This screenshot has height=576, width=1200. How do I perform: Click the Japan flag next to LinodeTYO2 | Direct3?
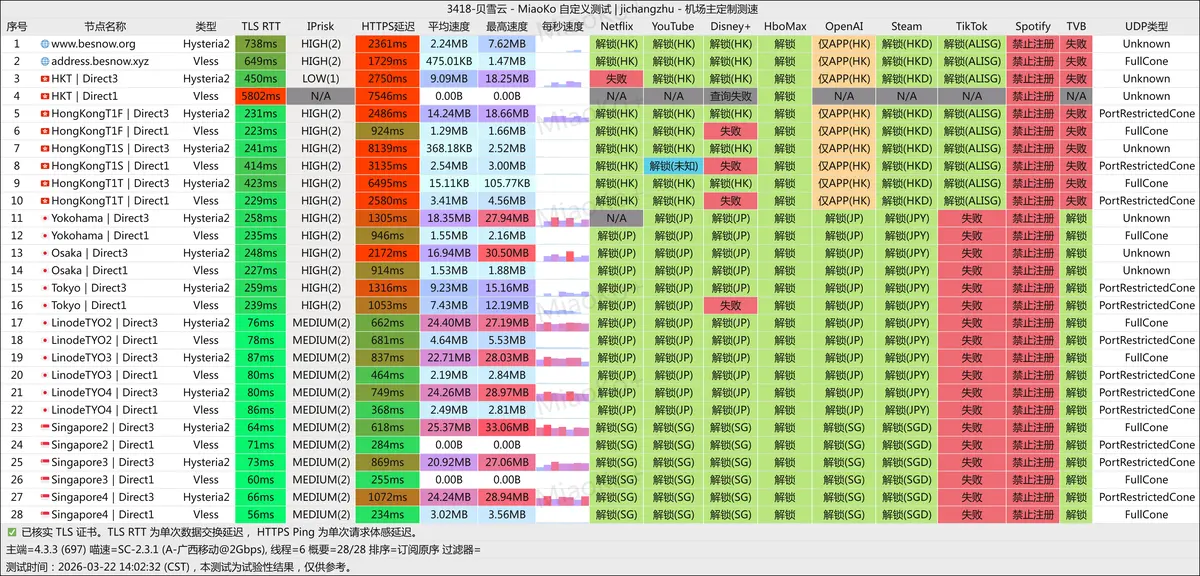(x=45, y=323)
